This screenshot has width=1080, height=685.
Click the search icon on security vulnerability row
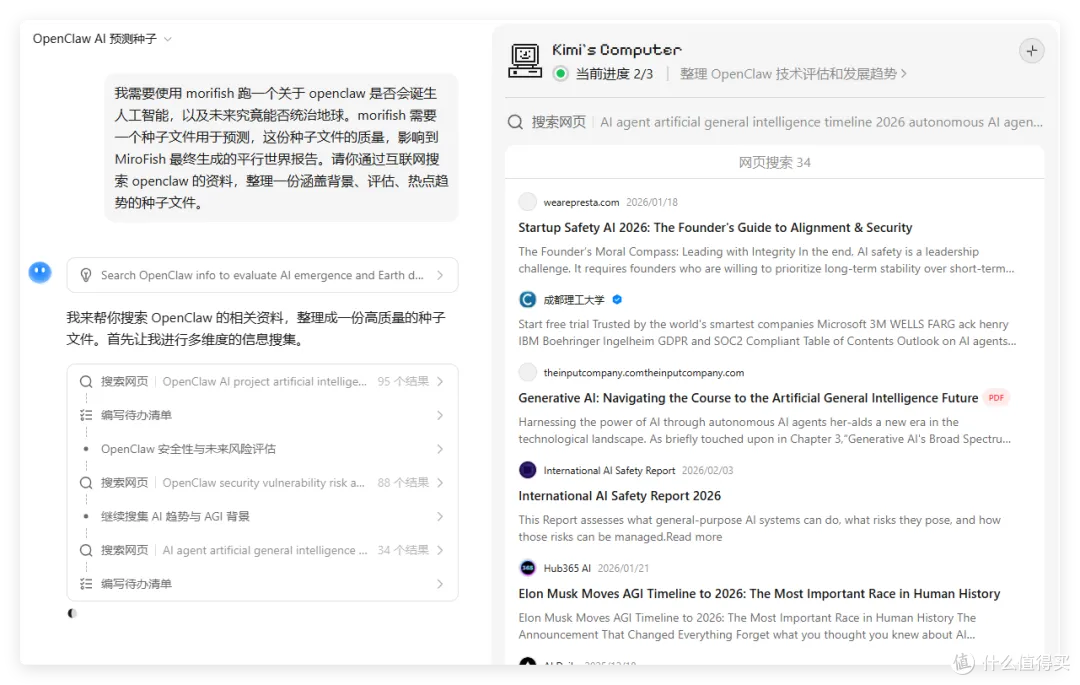86,483
